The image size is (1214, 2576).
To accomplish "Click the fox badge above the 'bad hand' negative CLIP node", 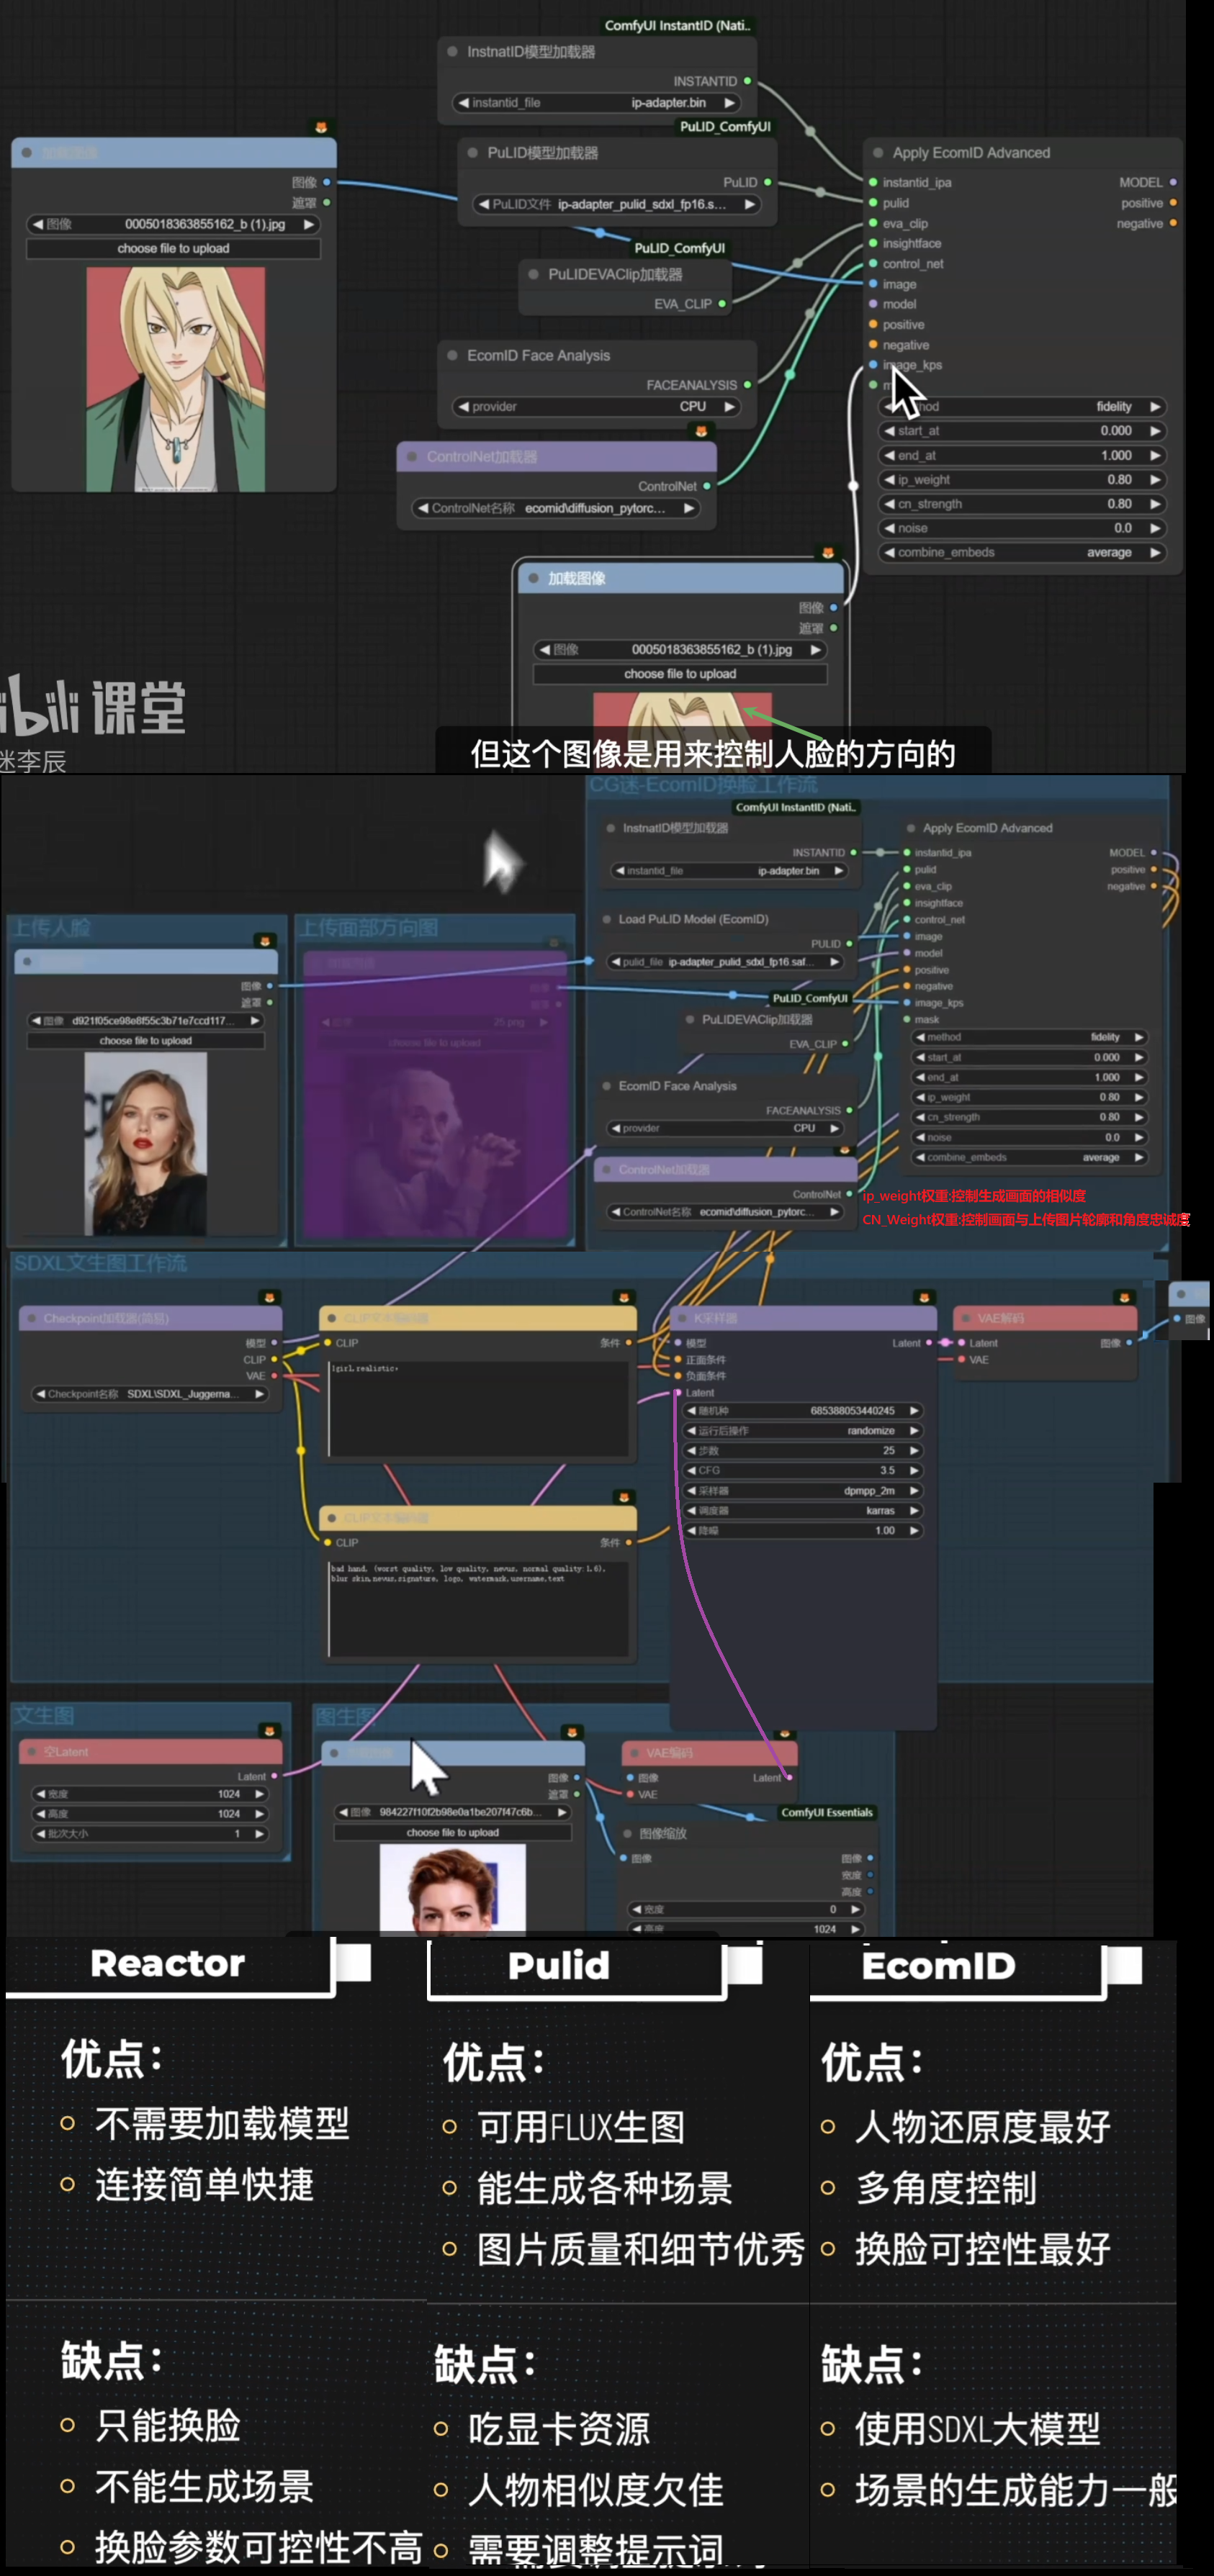I will point(624,1497).
